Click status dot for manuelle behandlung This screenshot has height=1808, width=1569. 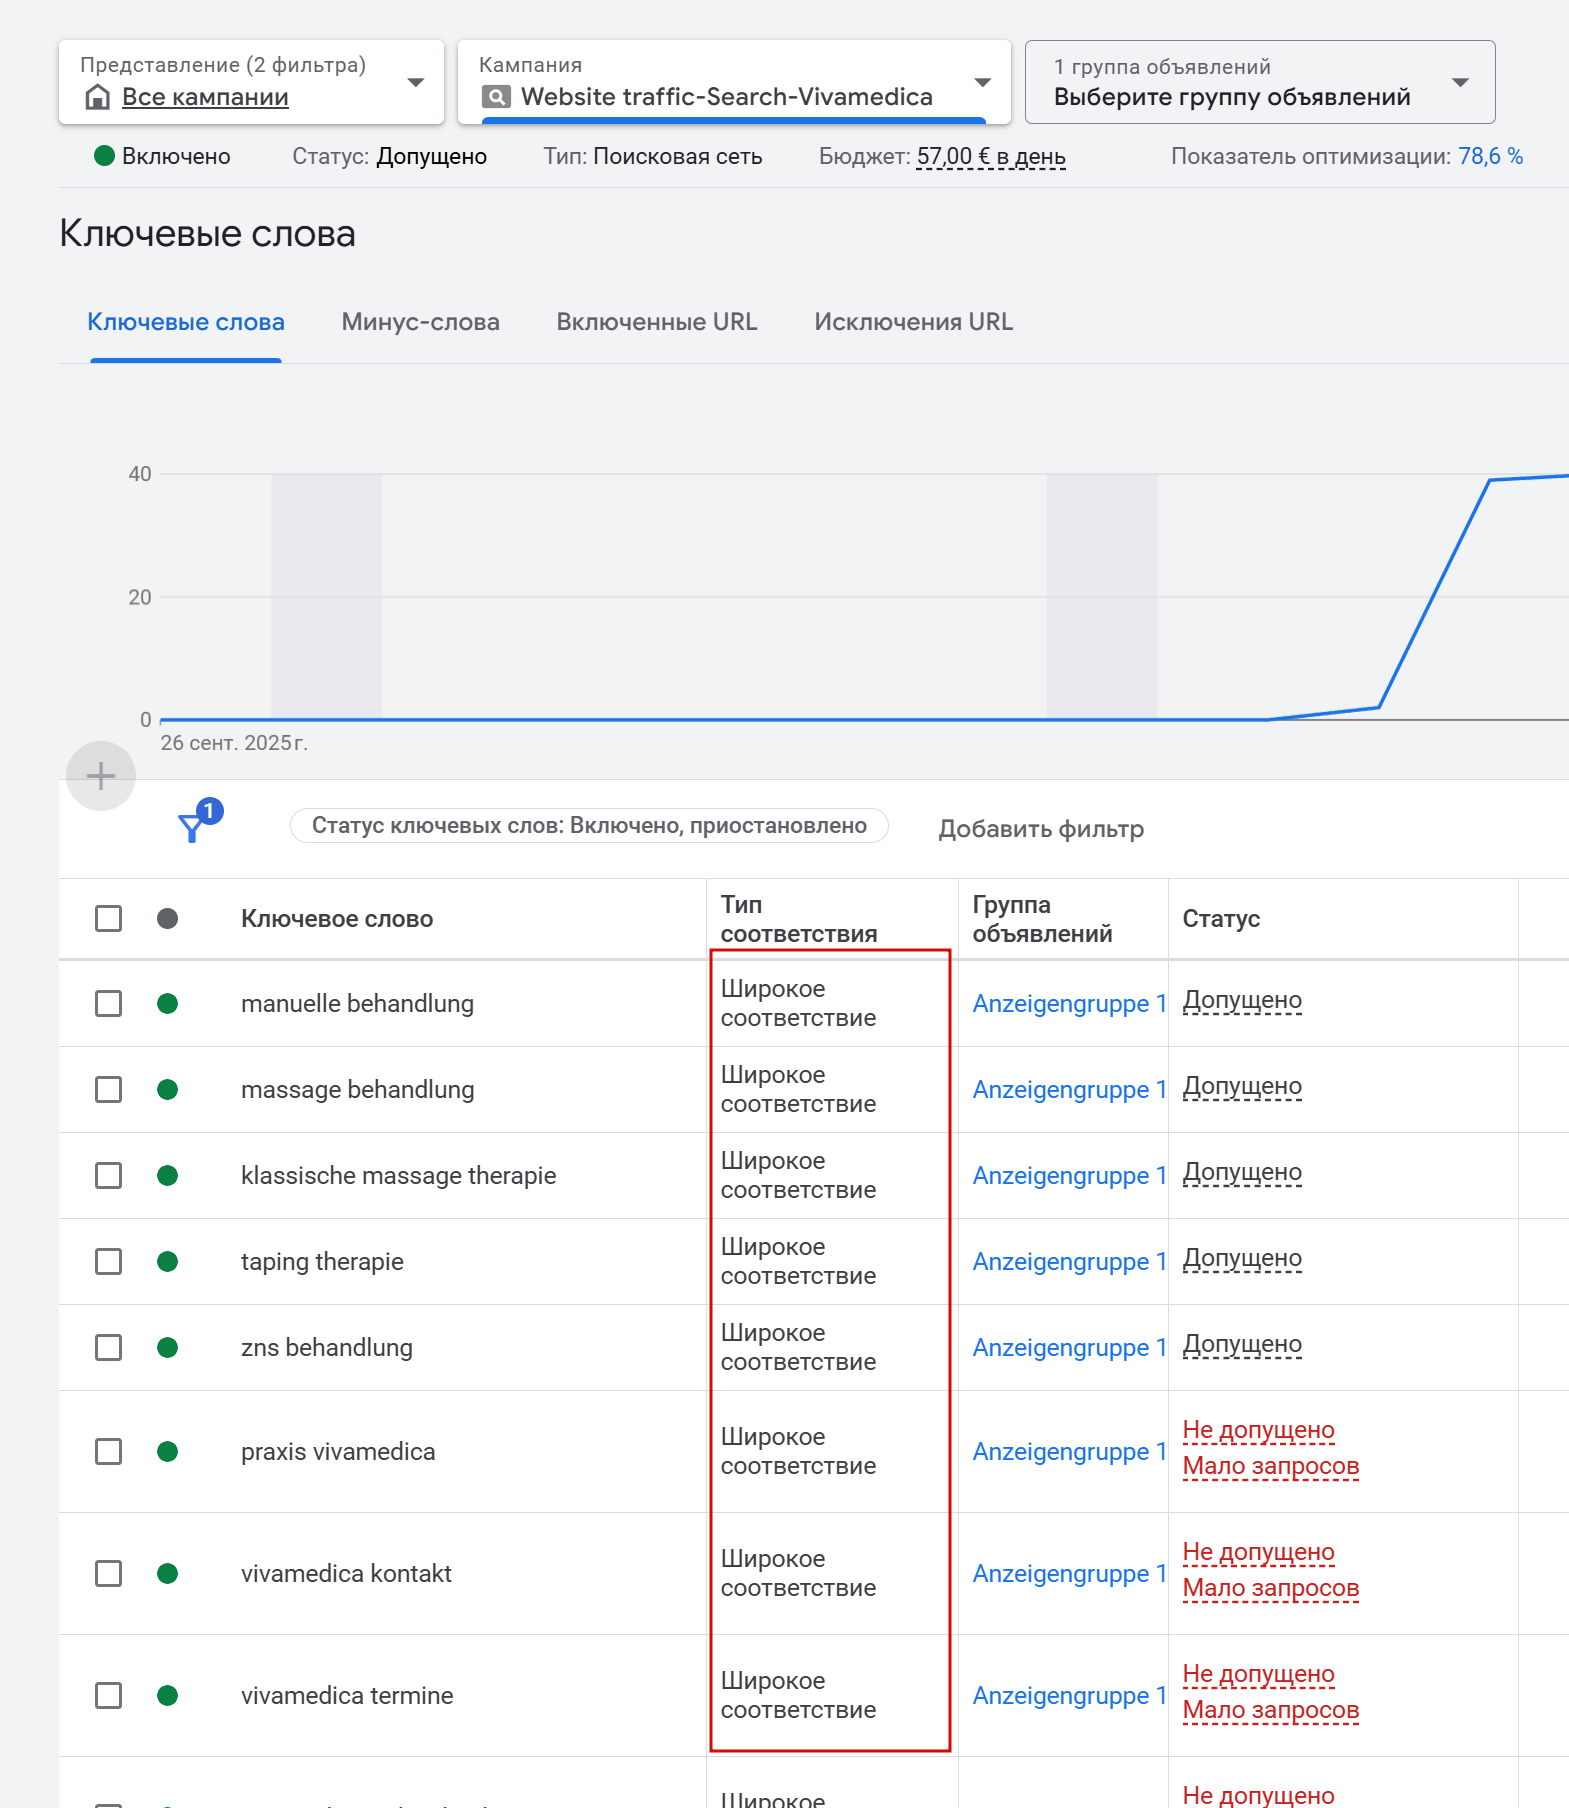(x=168, y=1003)
